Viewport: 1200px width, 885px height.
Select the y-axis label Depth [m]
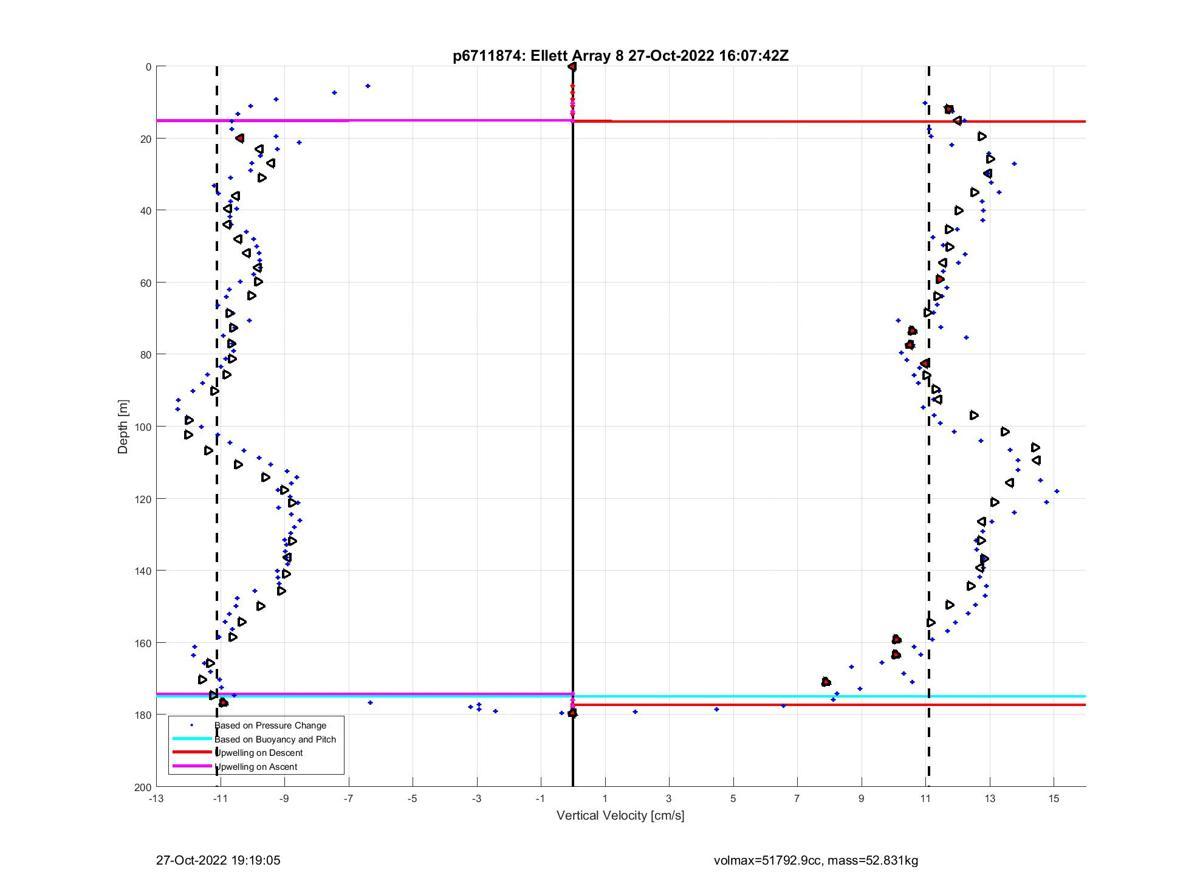[x=124, y=427]
